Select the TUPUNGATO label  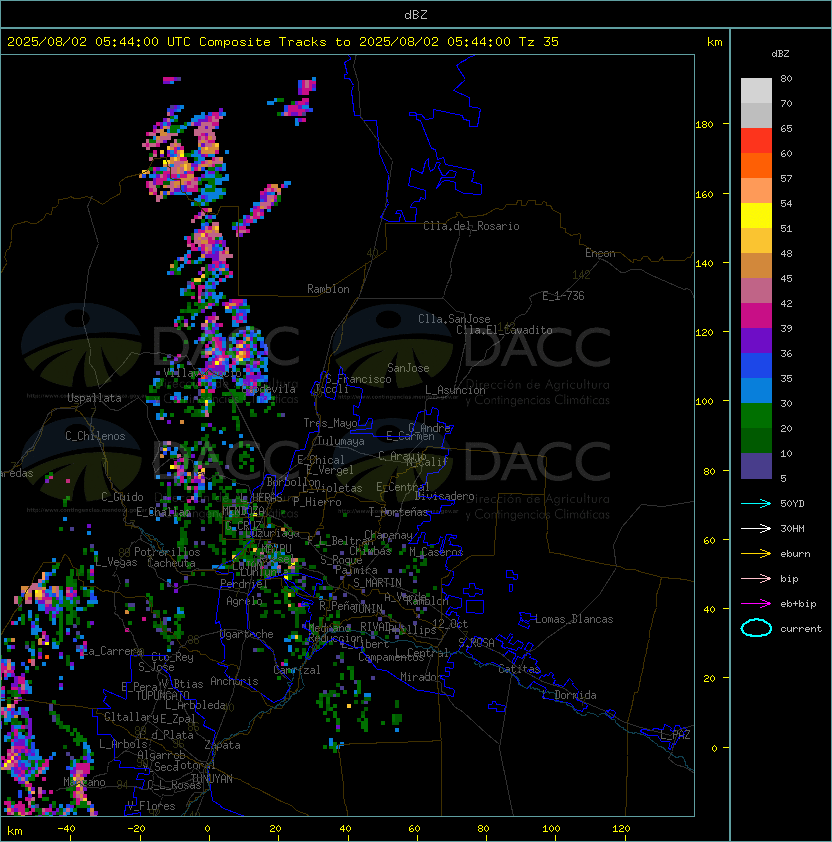point(163,696)
